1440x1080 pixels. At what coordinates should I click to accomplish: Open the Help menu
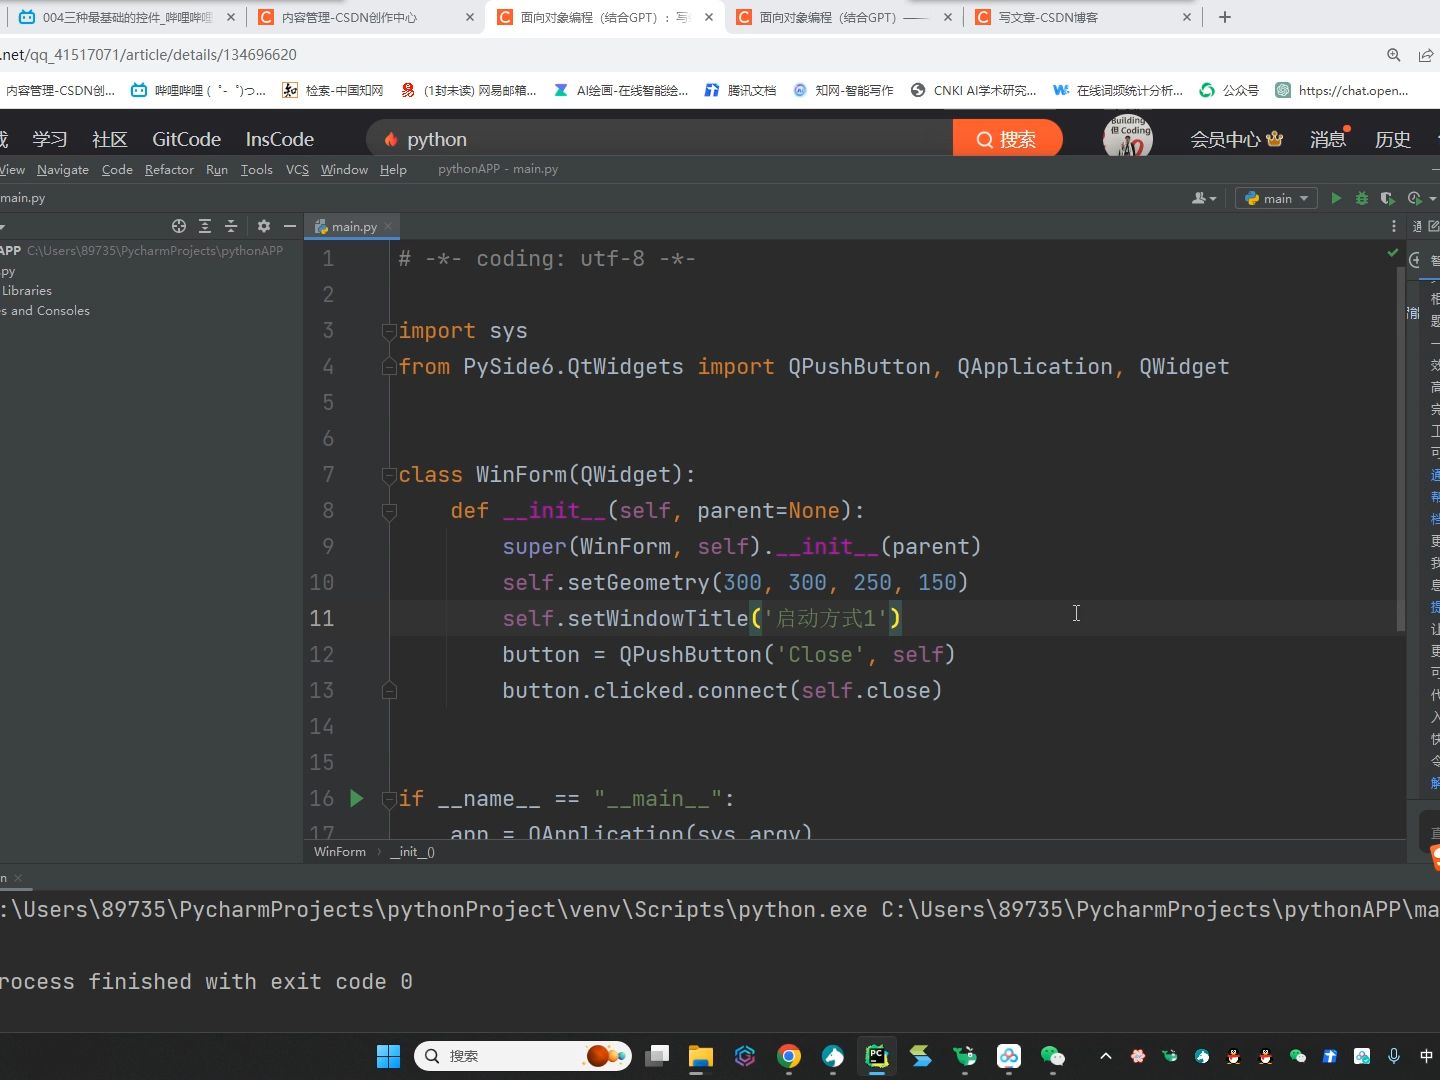pyautogui.click(x=393, y=170)
